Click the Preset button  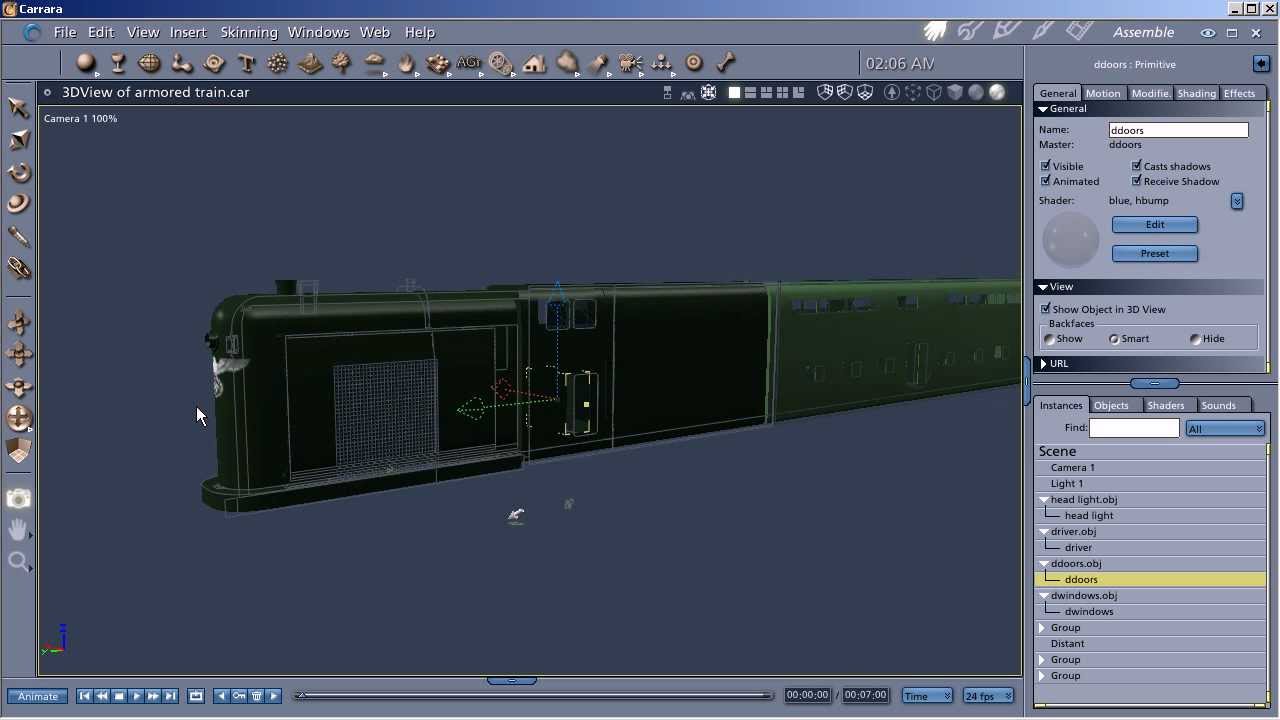[1155, 254]
